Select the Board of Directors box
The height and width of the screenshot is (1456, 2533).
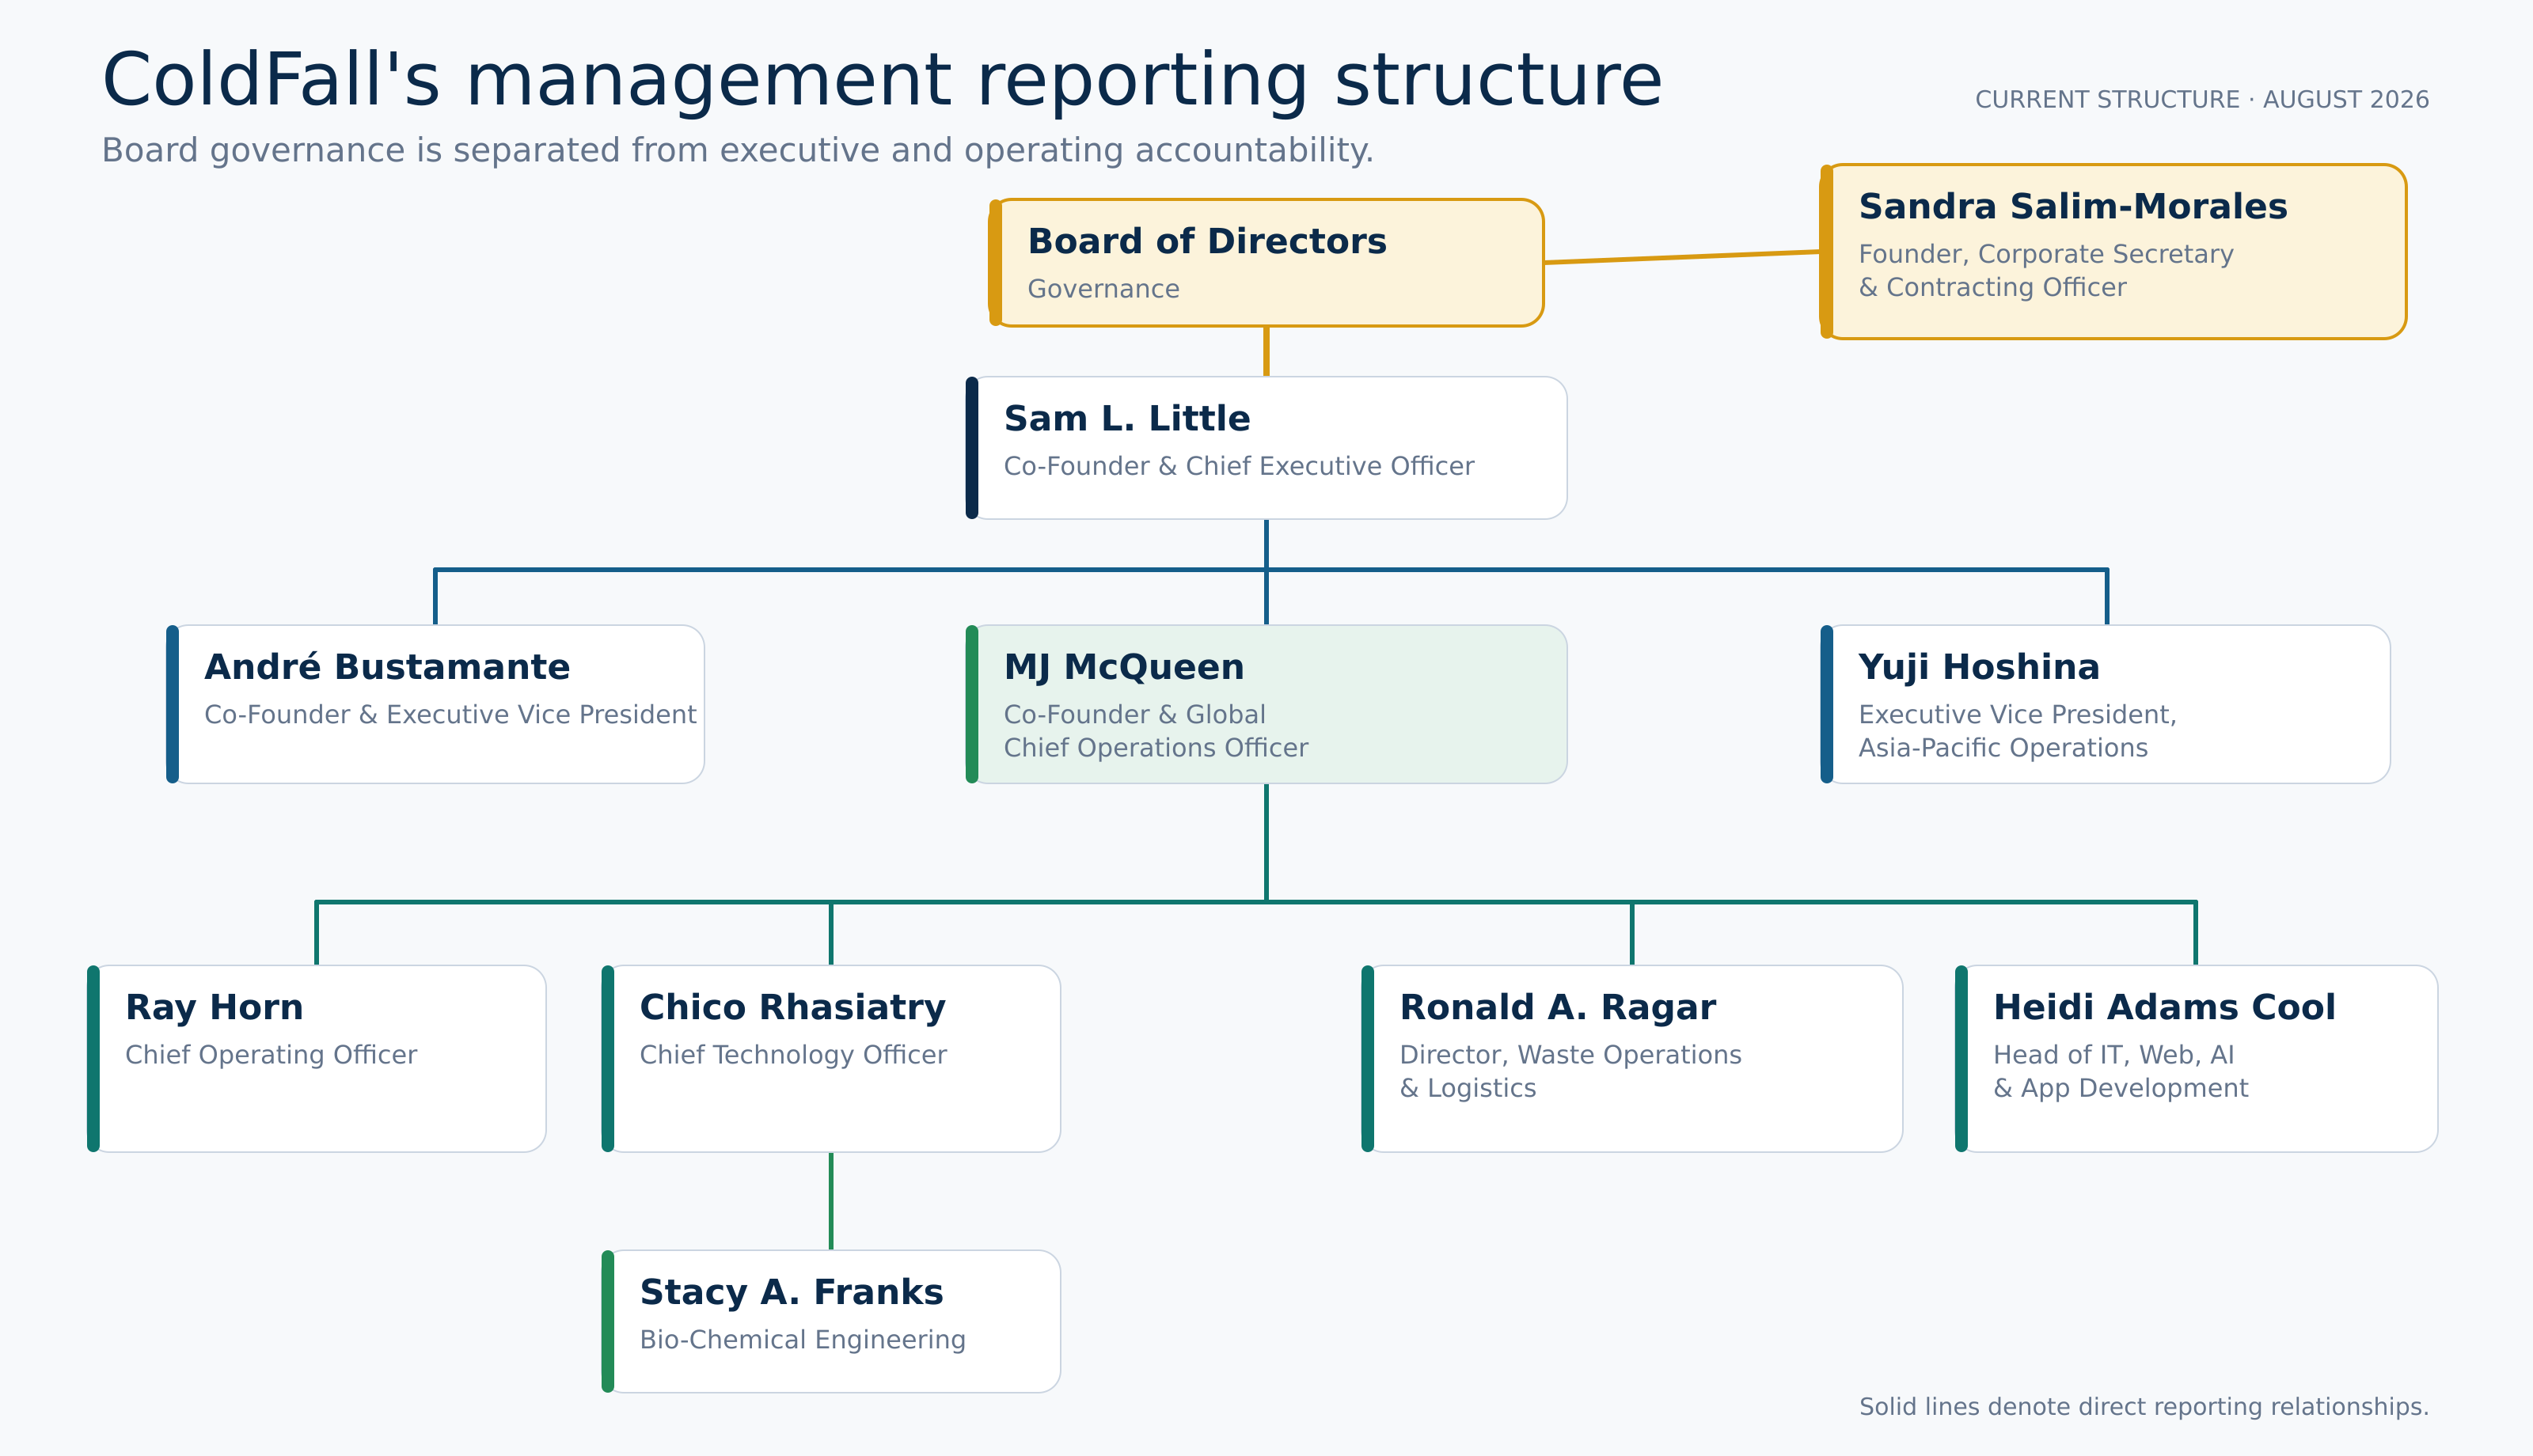pyautogui.click(x=1266, y=263)
